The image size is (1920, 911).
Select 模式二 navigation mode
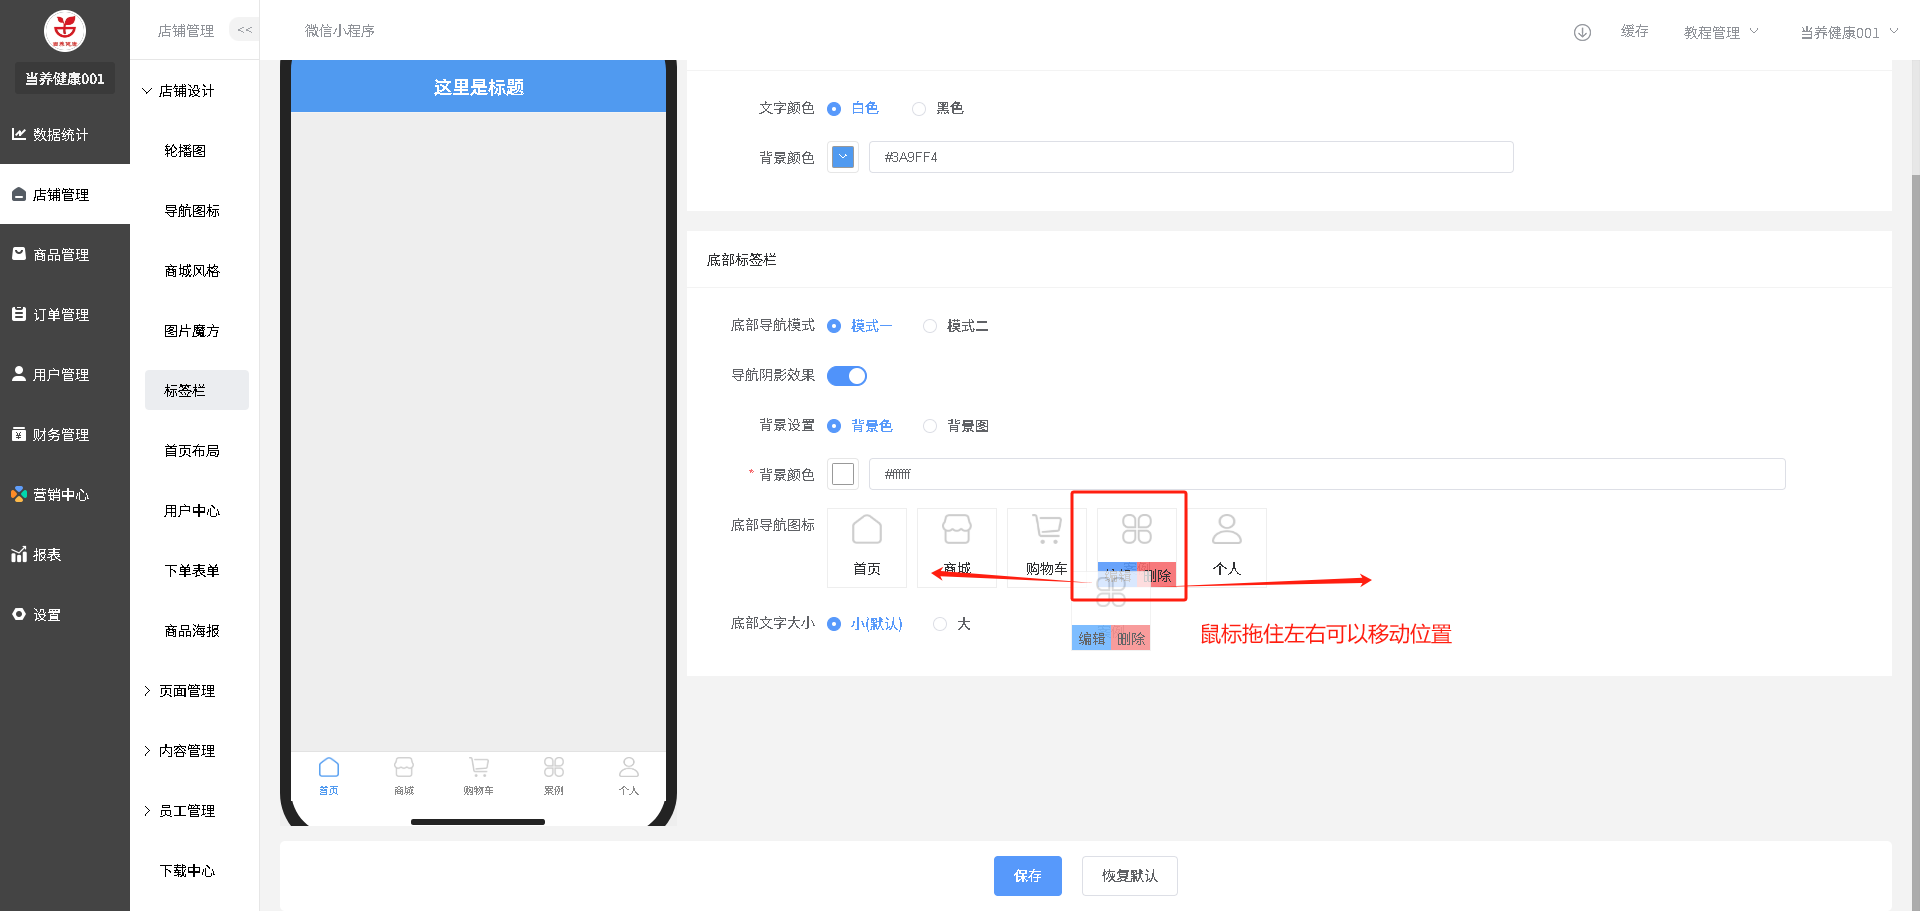pyautogui.click(x=930, y=326)
